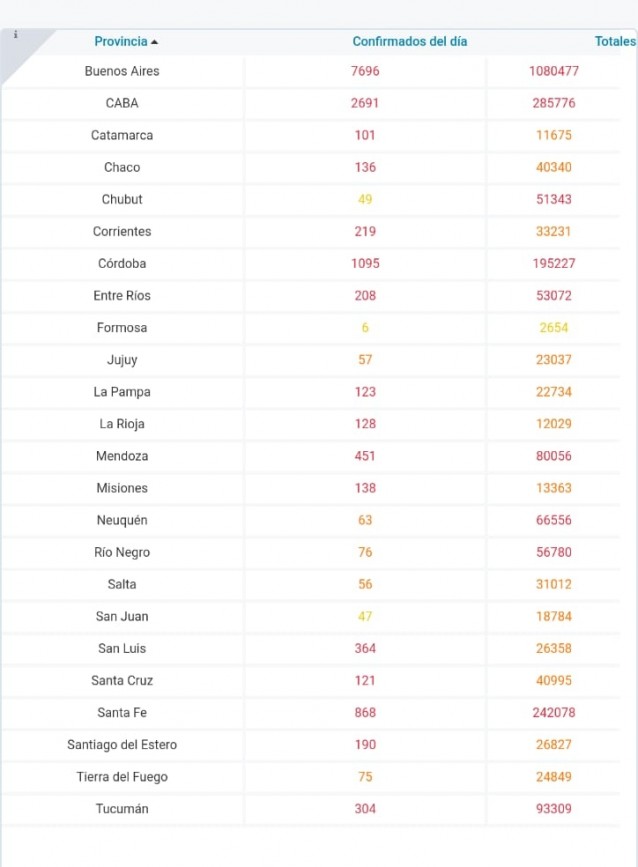The image size is (638, 867).
Task: Click the CABA province name
Action: (x=122, y=103)
